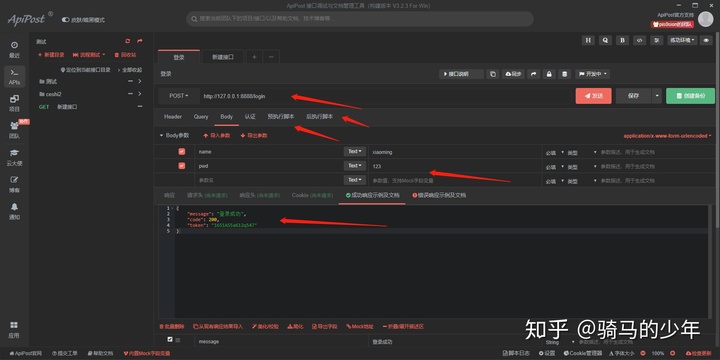Open the error response example tab
Screen dimensions: 720x360
pos(439,195)
